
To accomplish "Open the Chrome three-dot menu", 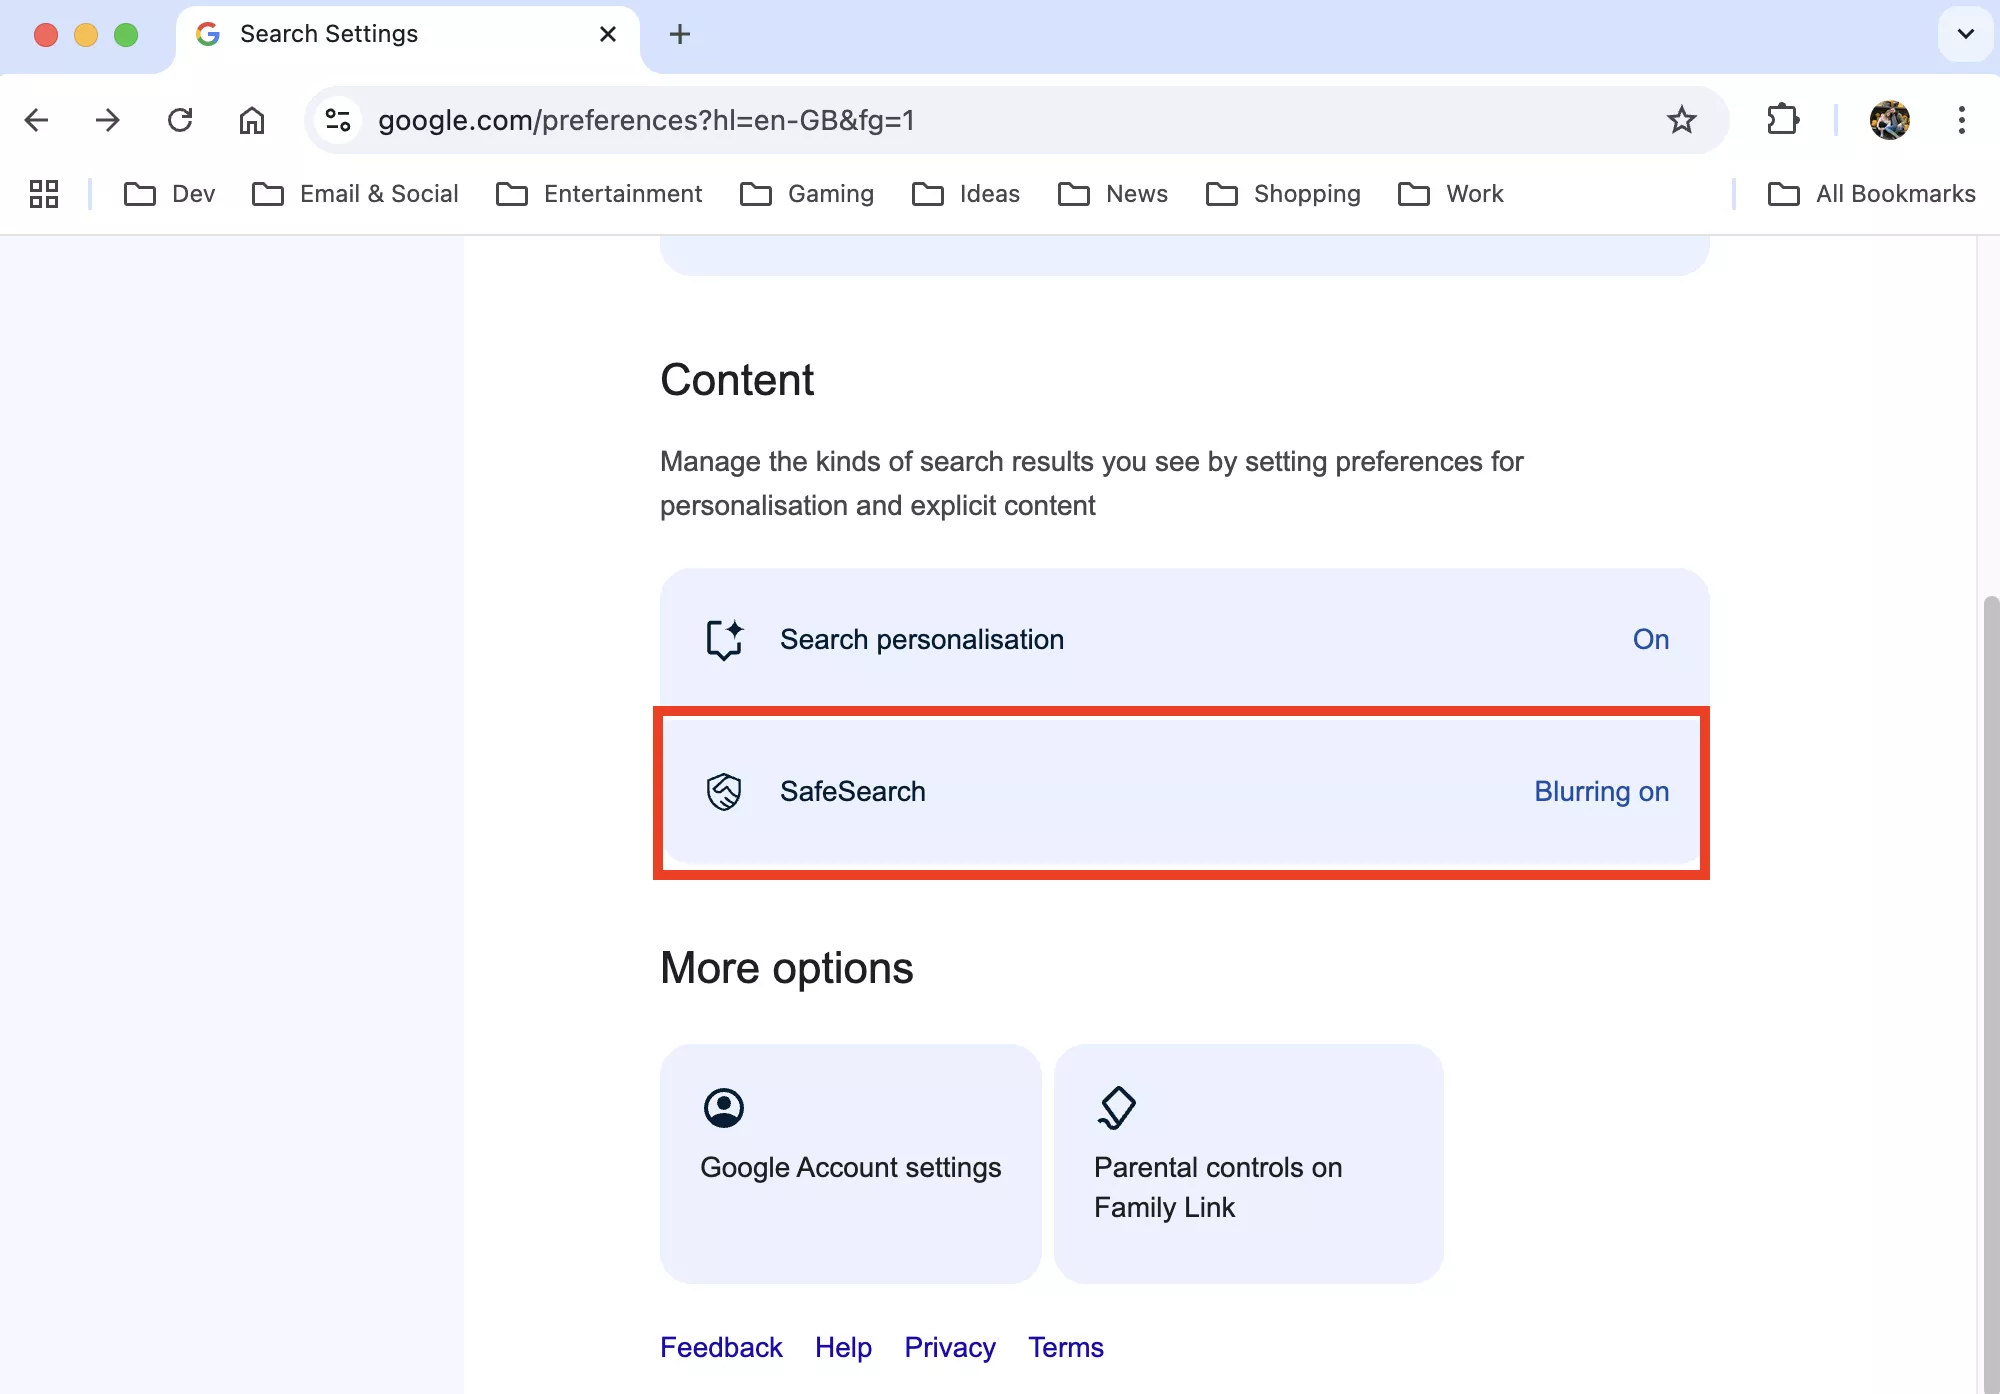I will 1961,120.
